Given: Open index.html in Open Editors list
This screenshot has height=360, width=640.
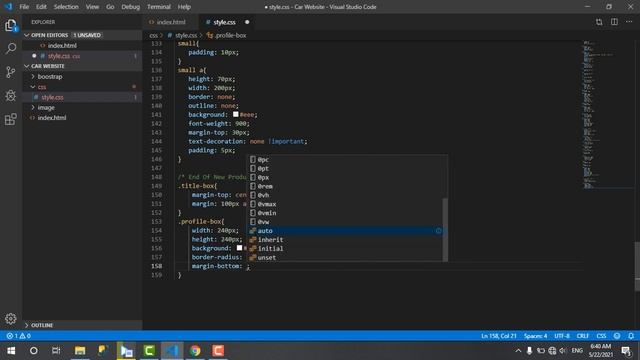Looking at the screenshot, I should click(62, 46).
